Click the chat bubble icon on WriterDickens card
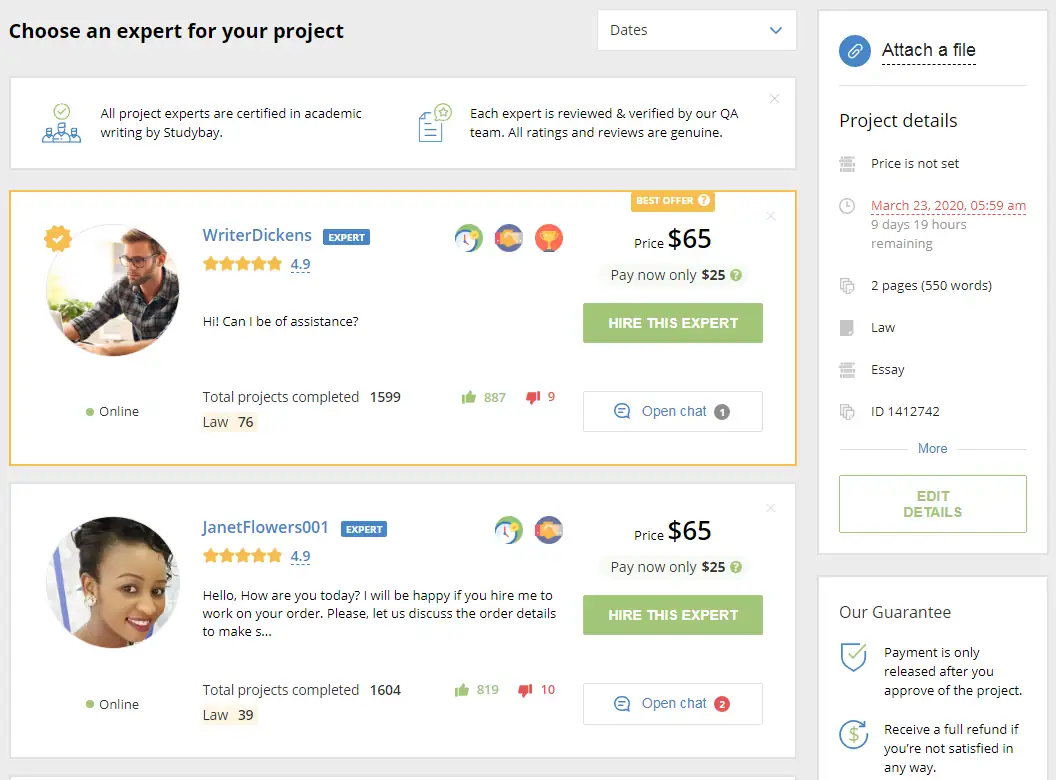 (x=622, y=411)
